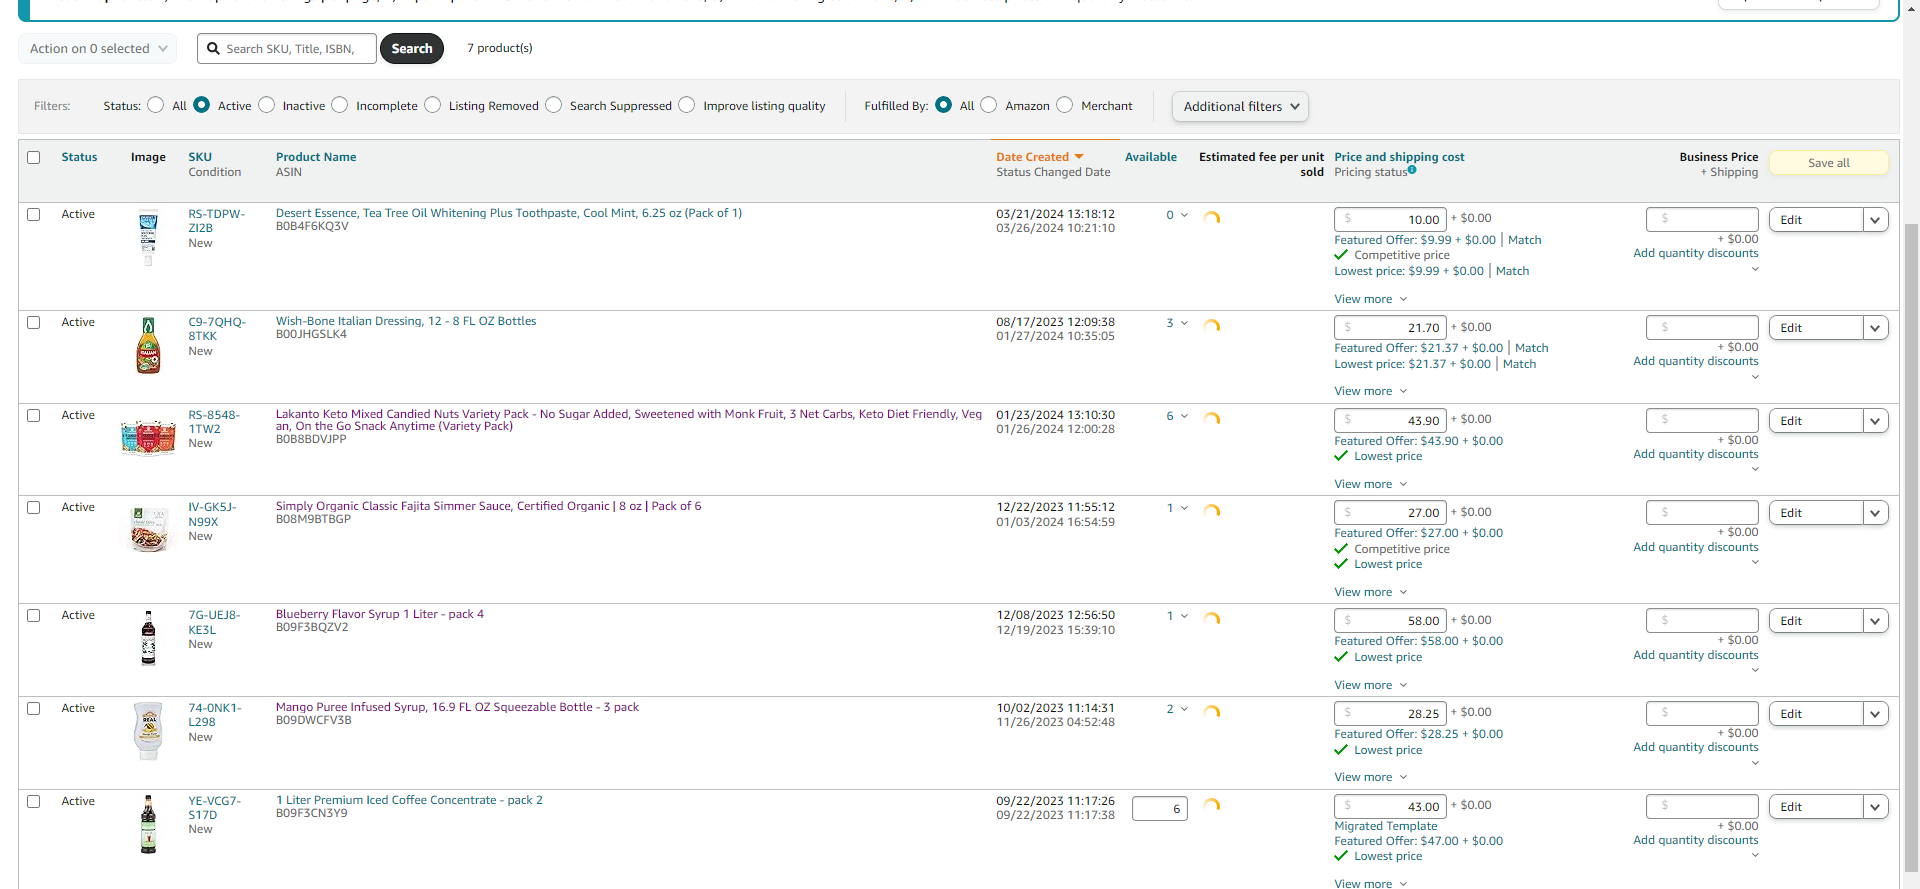The width and height of the screenshot is (1920, 889).
Task: Click fee loading spinner for Blueberry Flavor Syrup
Action: point(1212,619)
